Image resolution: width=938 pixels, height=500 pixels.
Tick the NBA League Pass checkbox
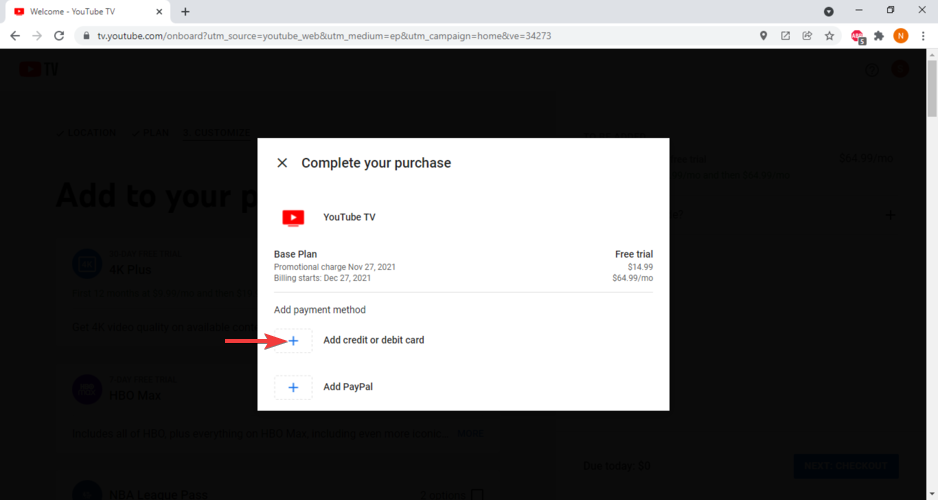click(x=477, y=494)
